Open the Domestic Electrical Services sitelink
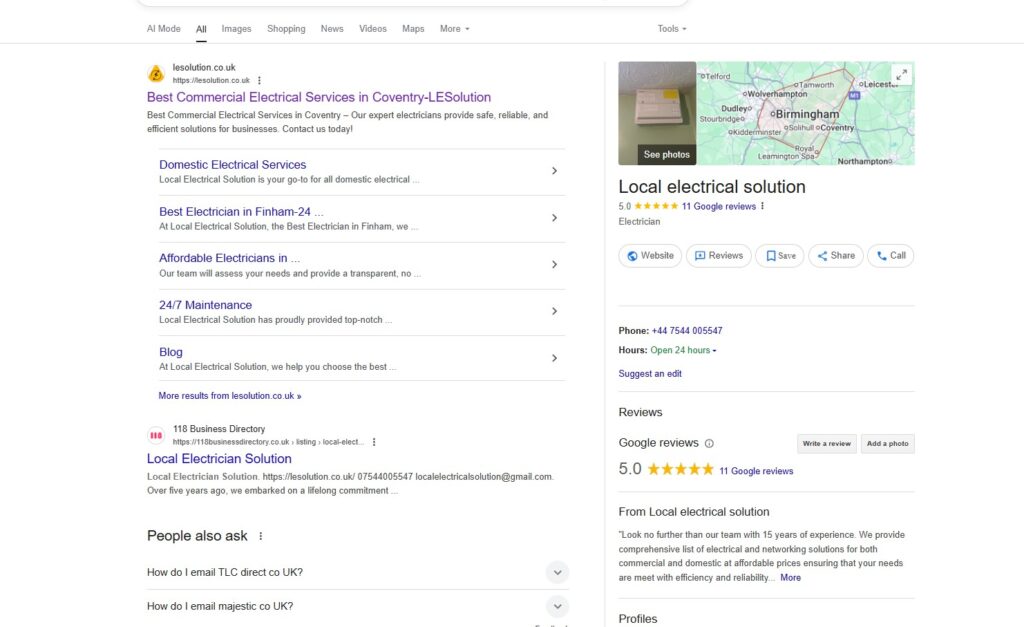The image size is (1024, 627). (x=232, y=165)
